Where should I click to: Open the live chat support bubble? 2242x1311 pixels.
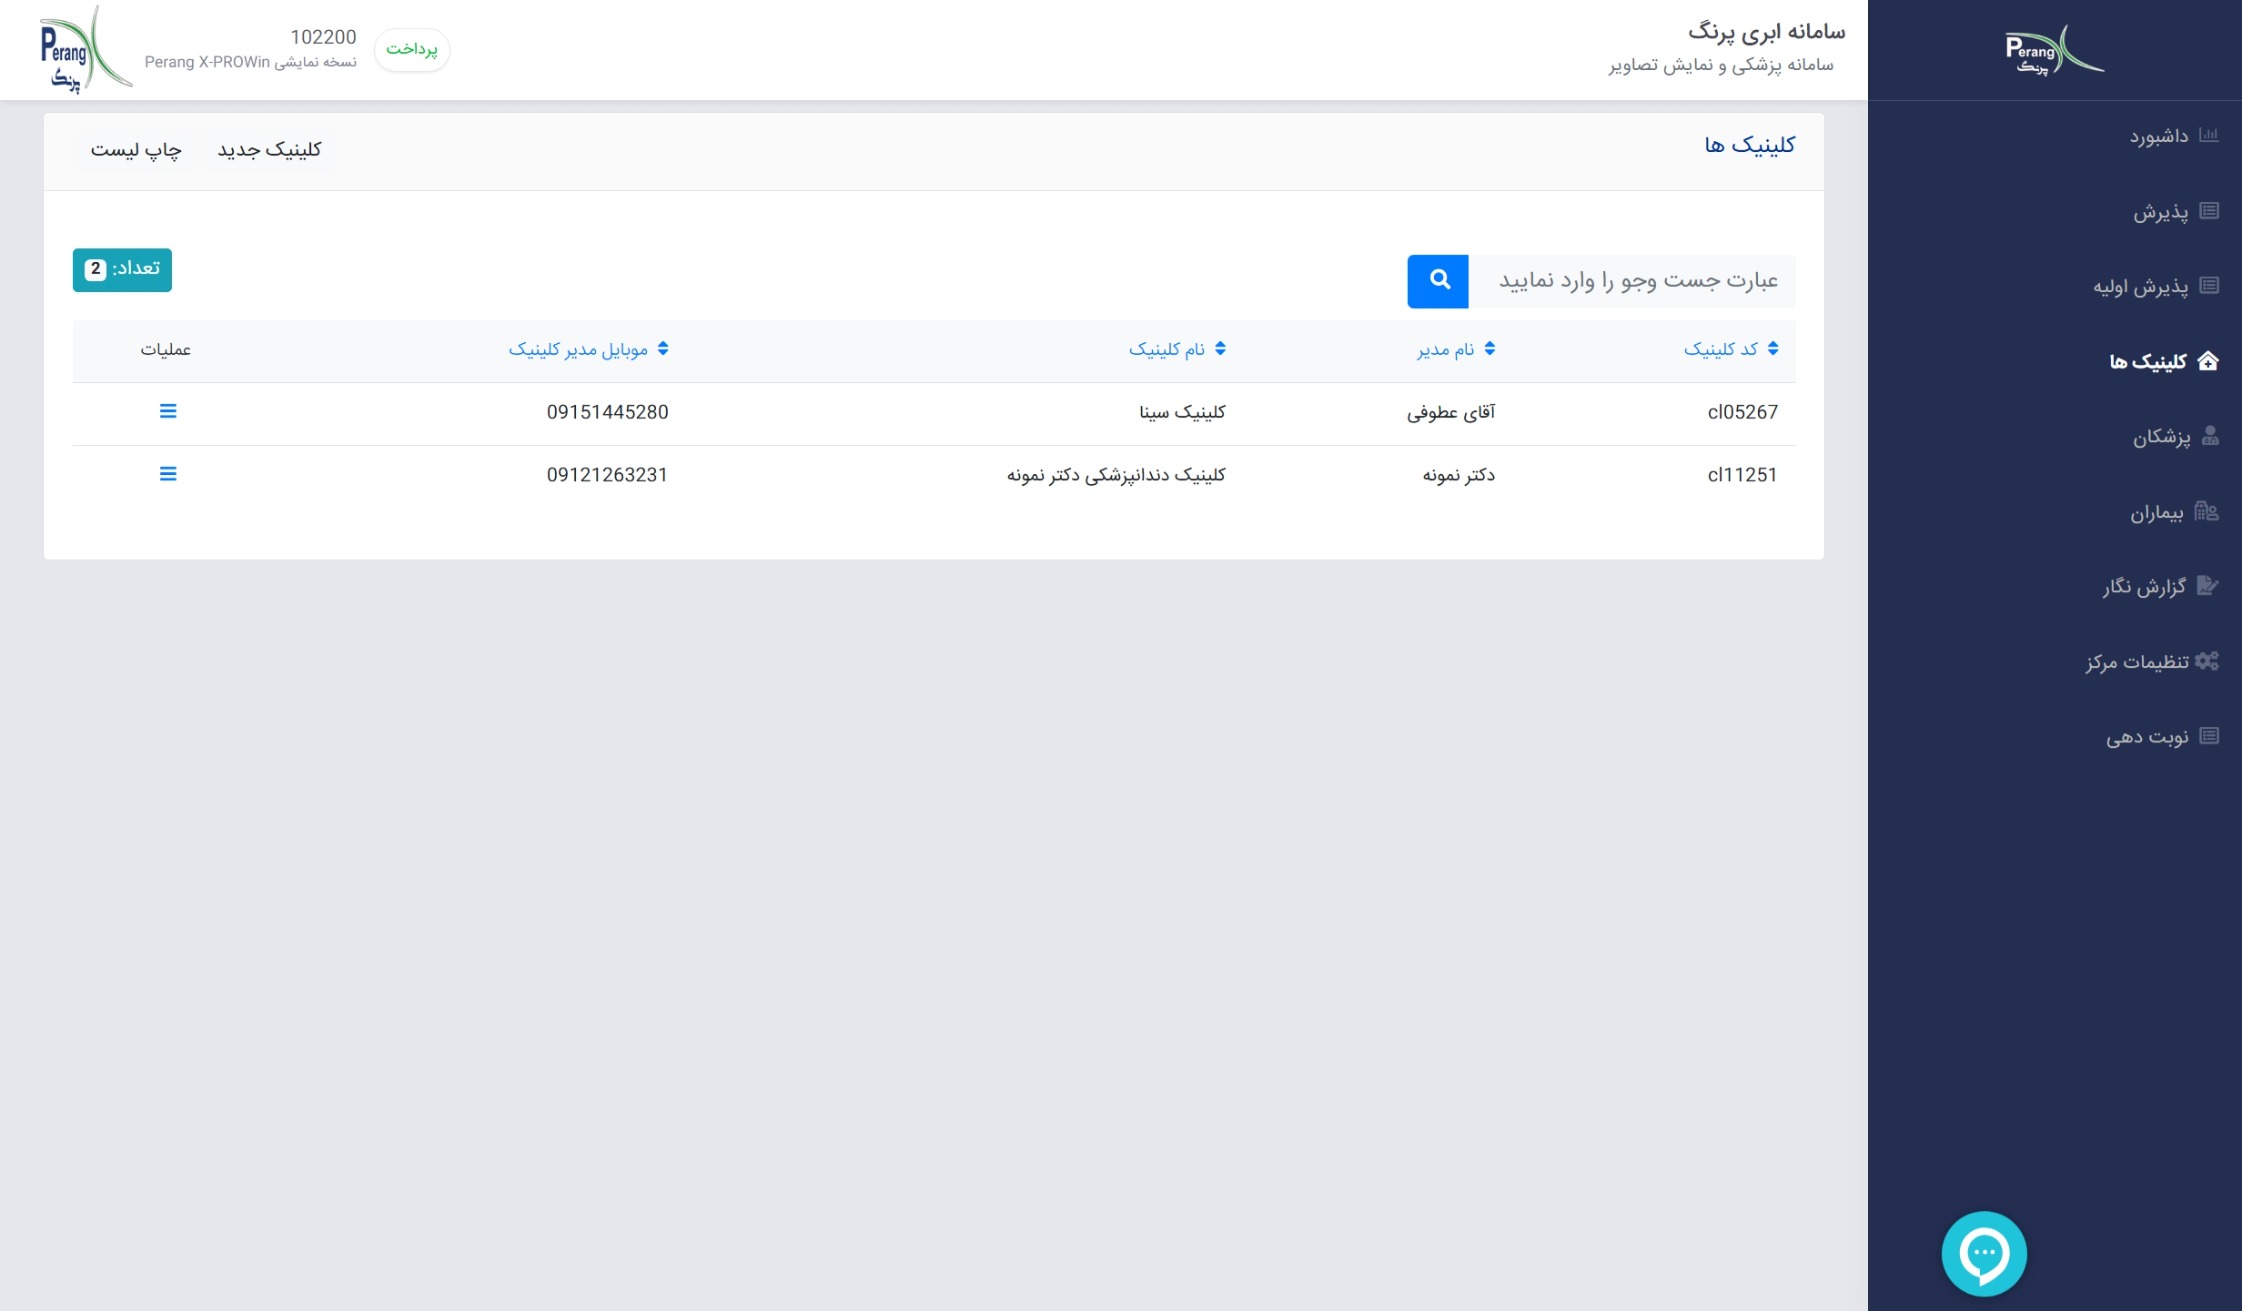[1983, 1253]
